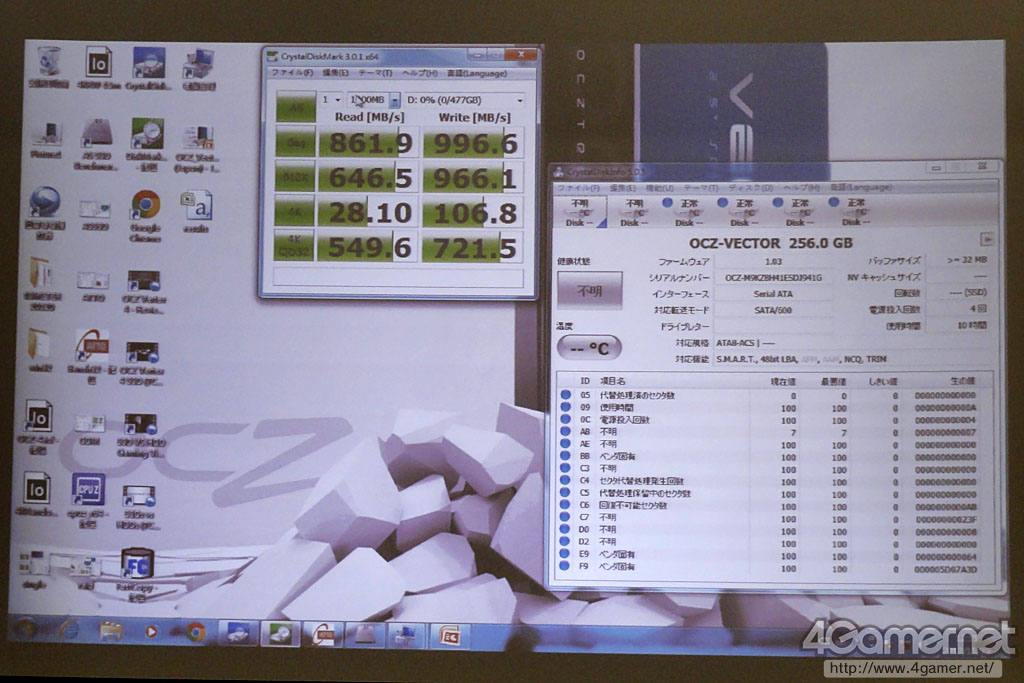This screenshot has width=1024, height=683.
Task: Open the green CrystalDiskMark desktop shortcut
Action: pyautogui.click(x=147, y=144)
